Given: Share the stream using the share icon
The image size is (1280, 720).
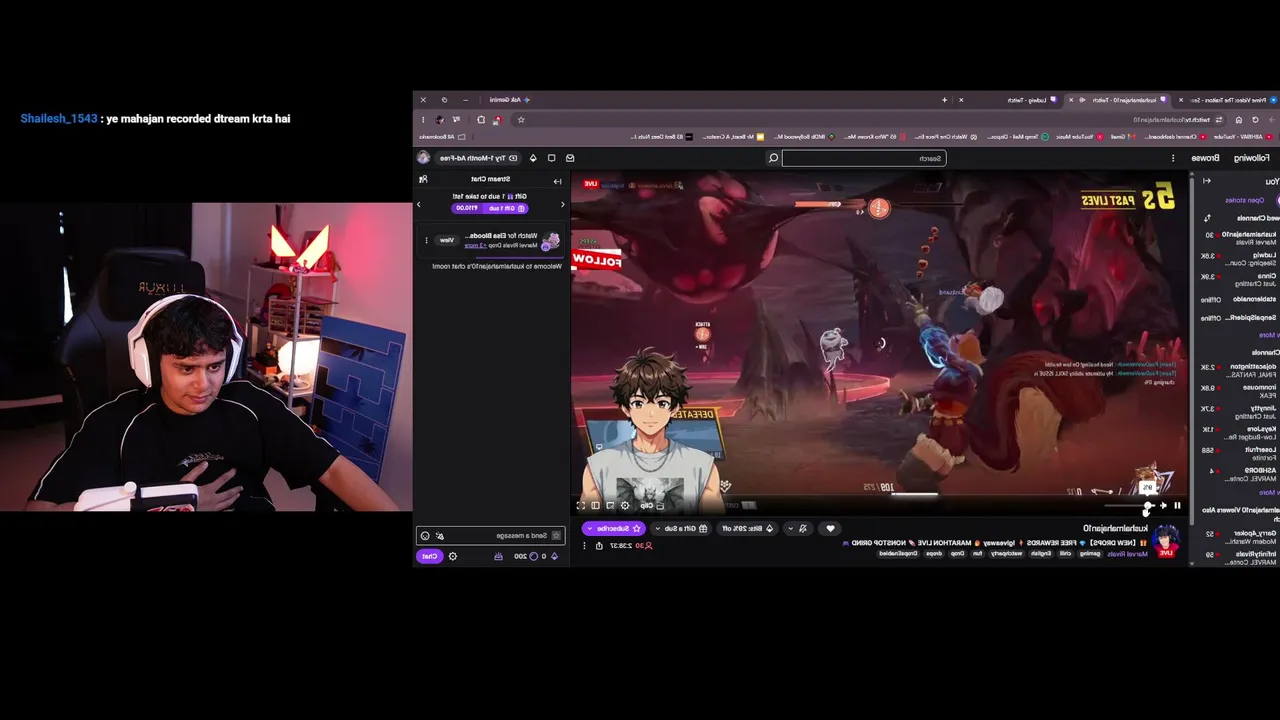Looking at the screenshot, I should click(x=599, y=545).
